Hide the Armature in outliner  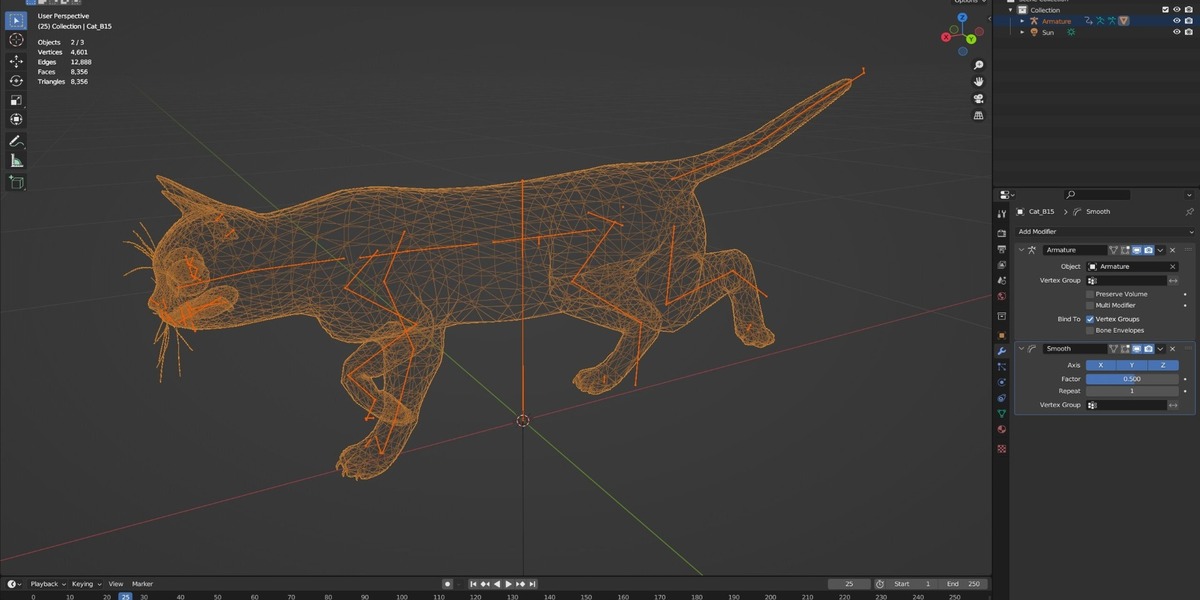click(x=1176, y=21)
